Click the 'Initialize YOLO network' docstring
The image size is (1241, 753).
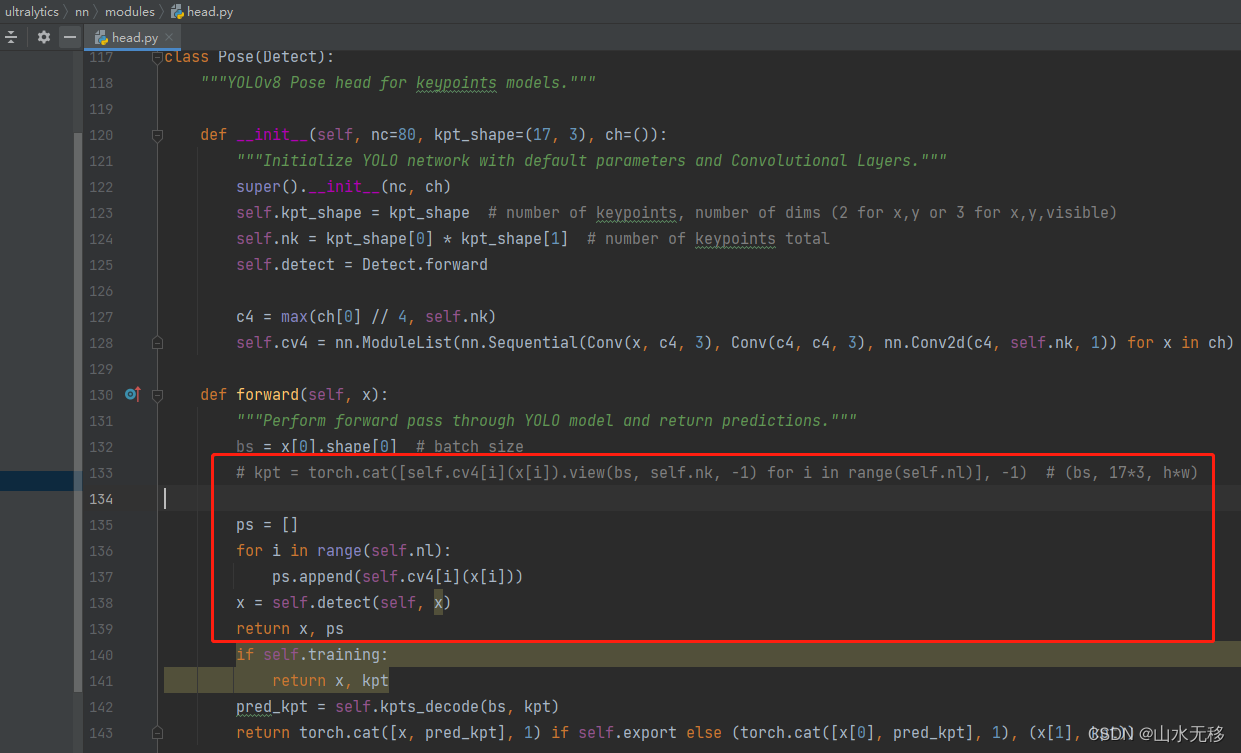(591, 161)
